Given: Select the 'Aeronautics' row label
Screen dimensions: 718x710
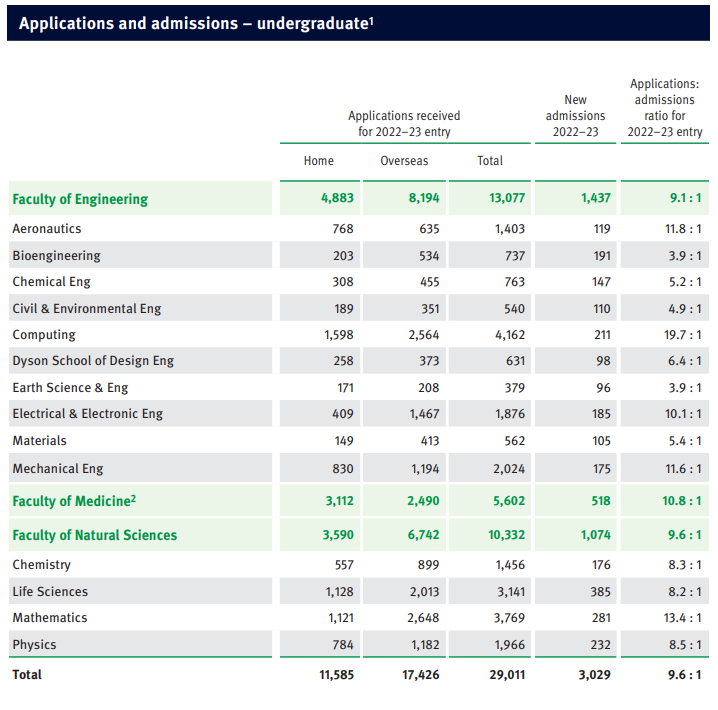Looking at the screenshot, I should (x=47, y=228).
